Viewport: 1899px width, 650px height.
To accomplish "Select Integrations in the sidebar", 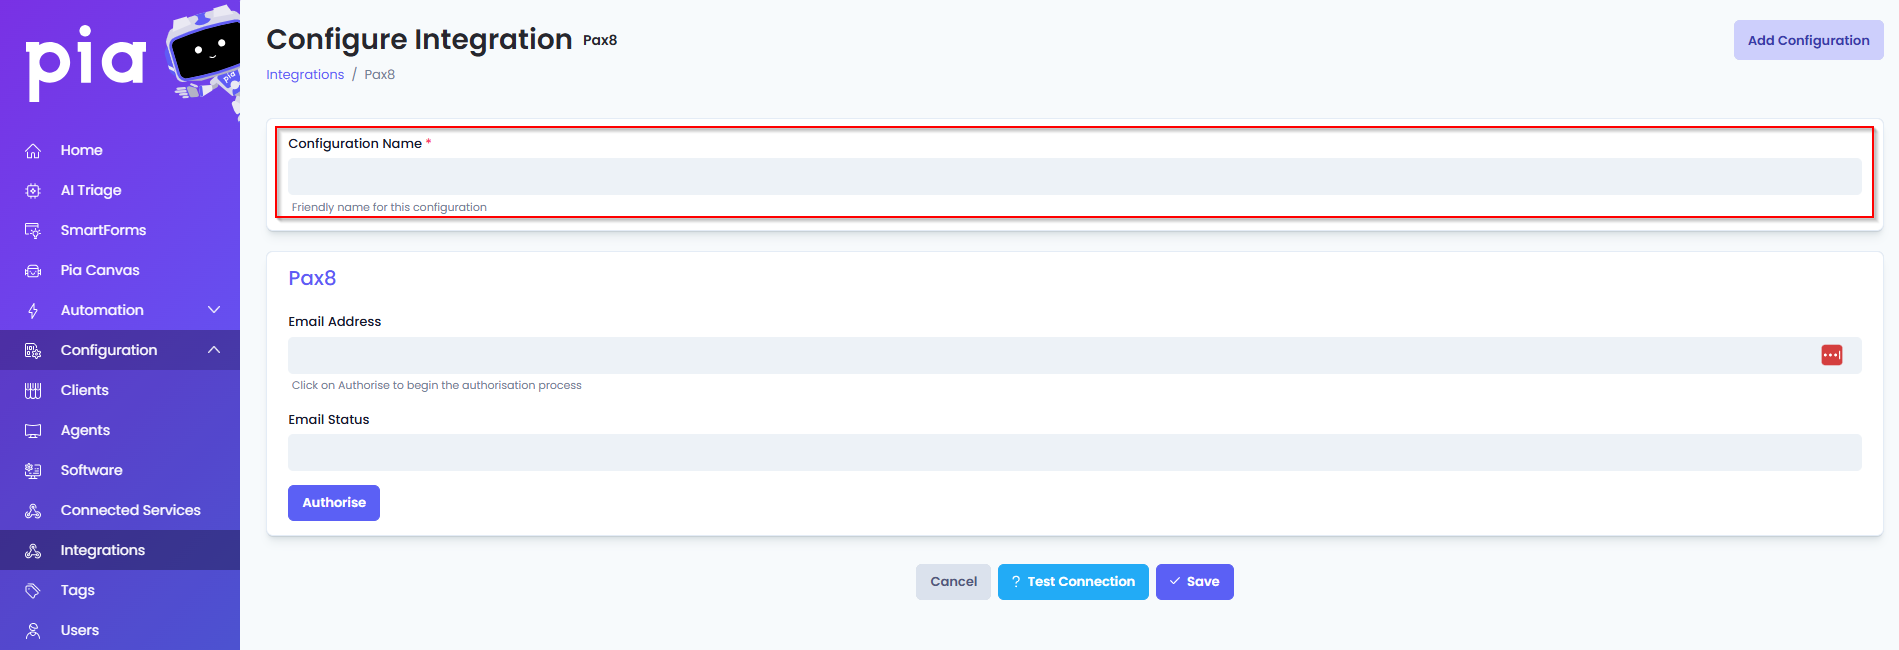I will pos(102,550).
